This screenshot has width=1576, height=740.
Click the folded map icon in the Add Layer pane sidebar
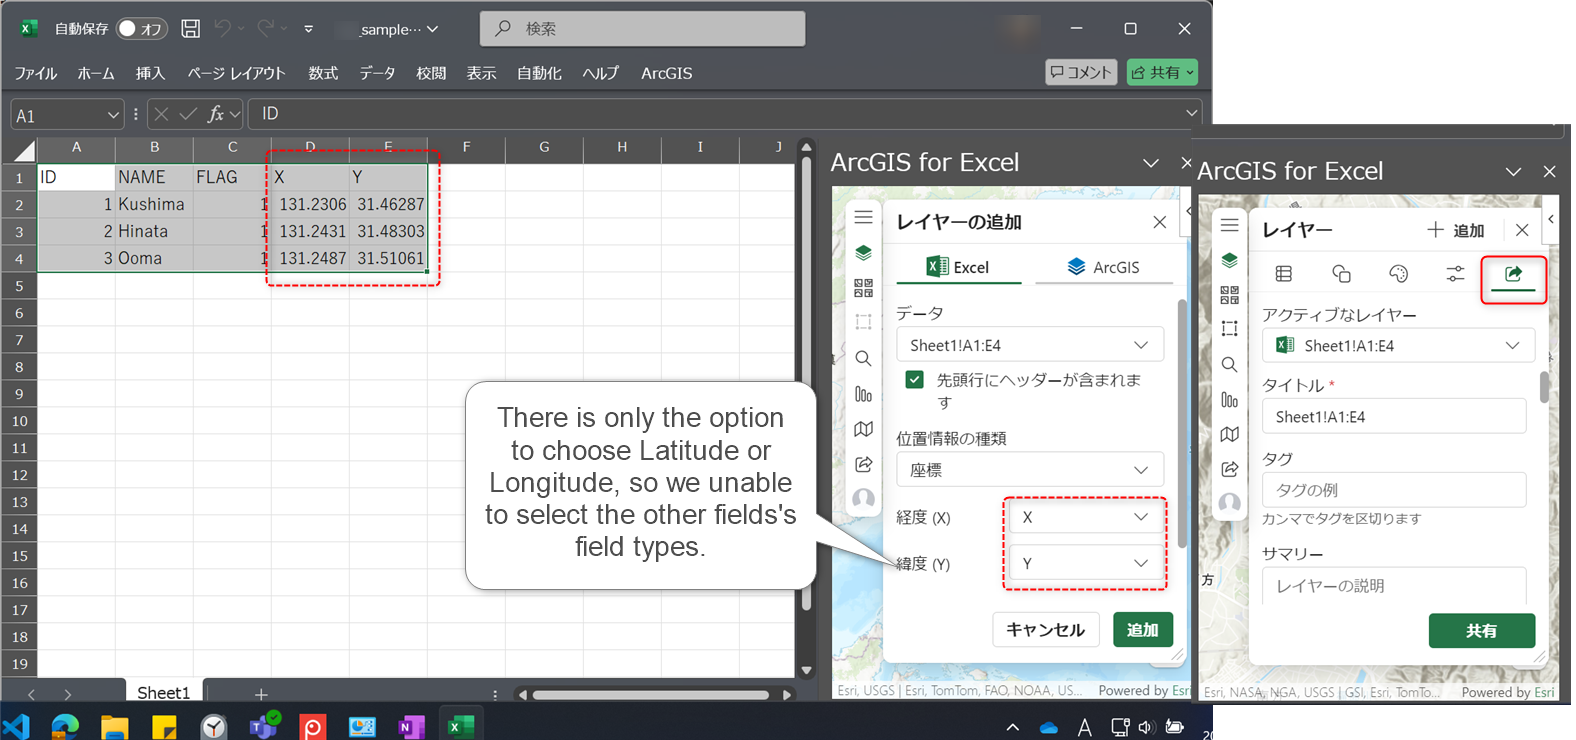pyautogui.click(x=864, y=429)
